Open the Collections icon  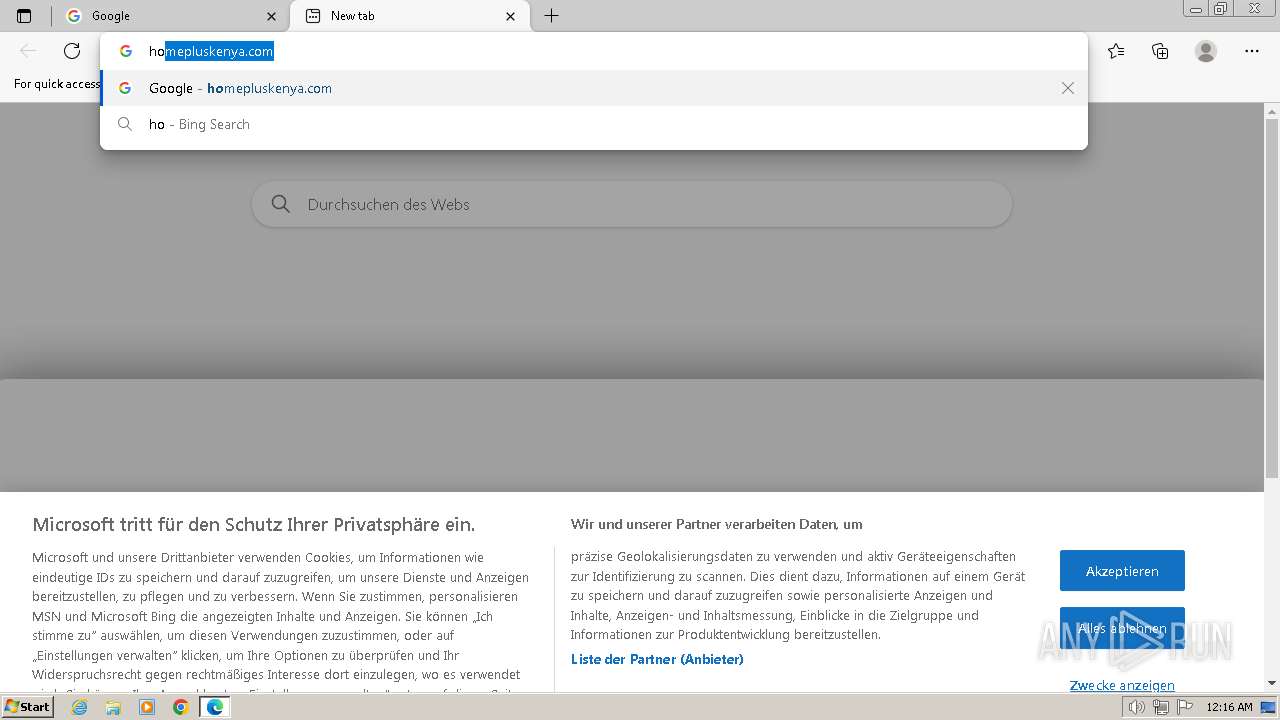pos(1160,51)
